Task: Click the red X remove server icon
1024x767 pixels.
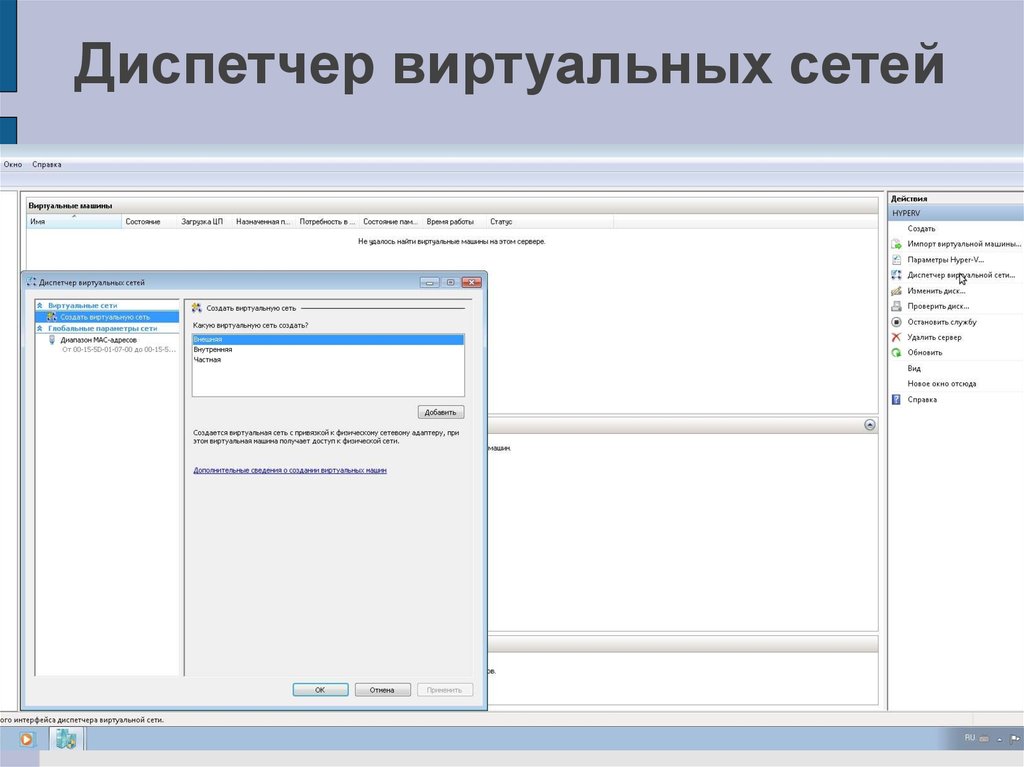Action: pyautogui.click(x=896, y=337)
